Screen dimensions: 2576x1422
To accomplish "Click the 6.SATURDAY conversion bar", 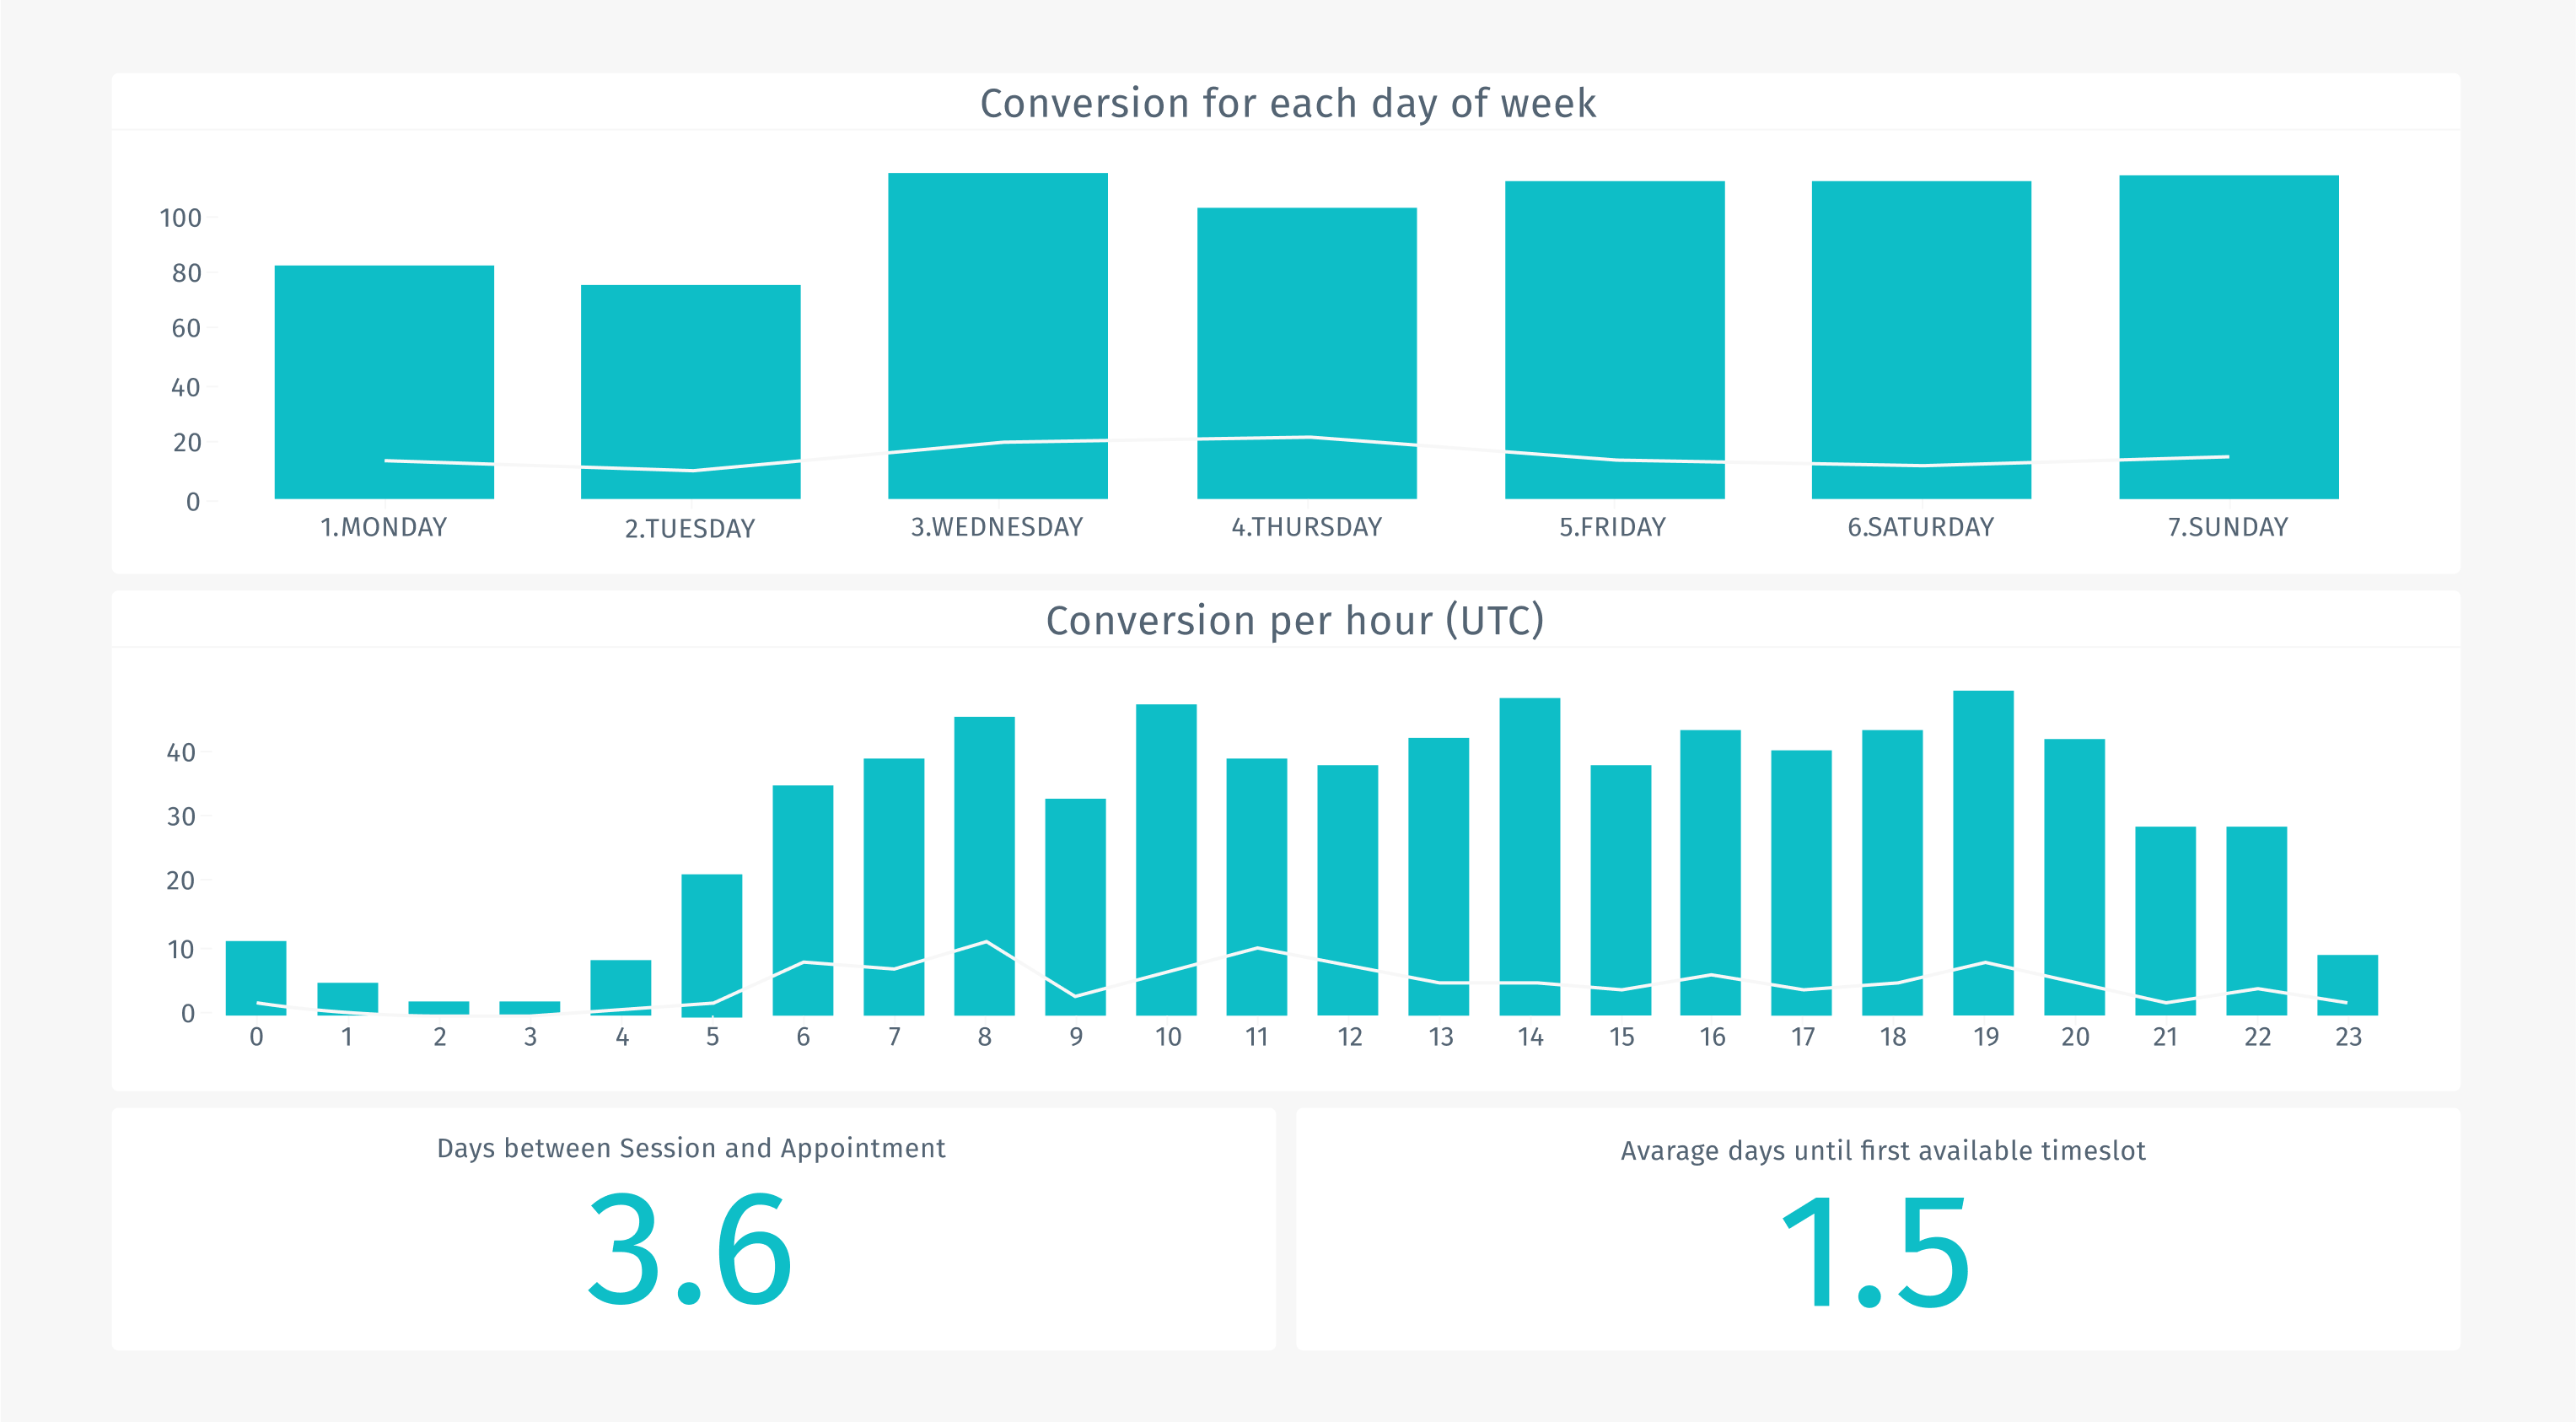I will [x=1921, y=340].
